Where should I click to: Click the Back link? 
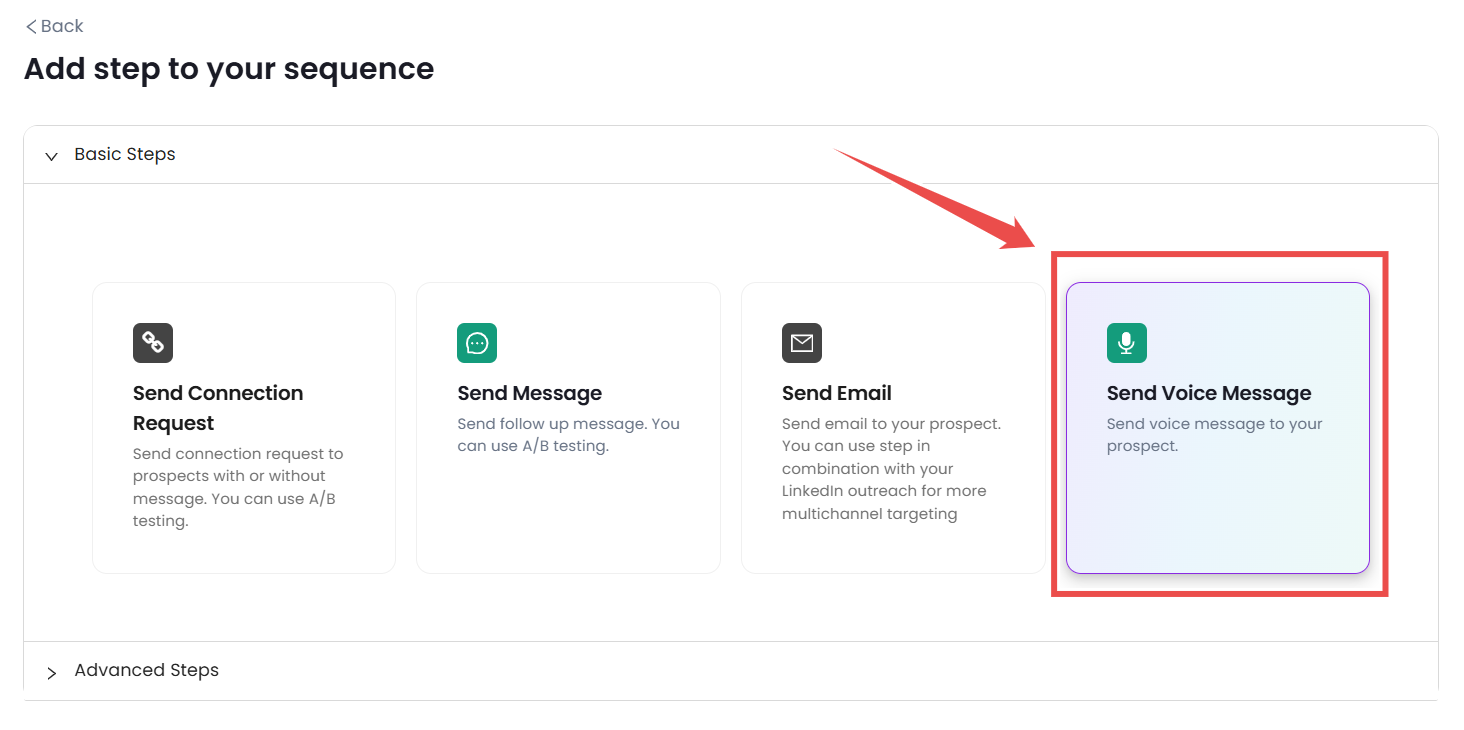[x=54, y=25]
